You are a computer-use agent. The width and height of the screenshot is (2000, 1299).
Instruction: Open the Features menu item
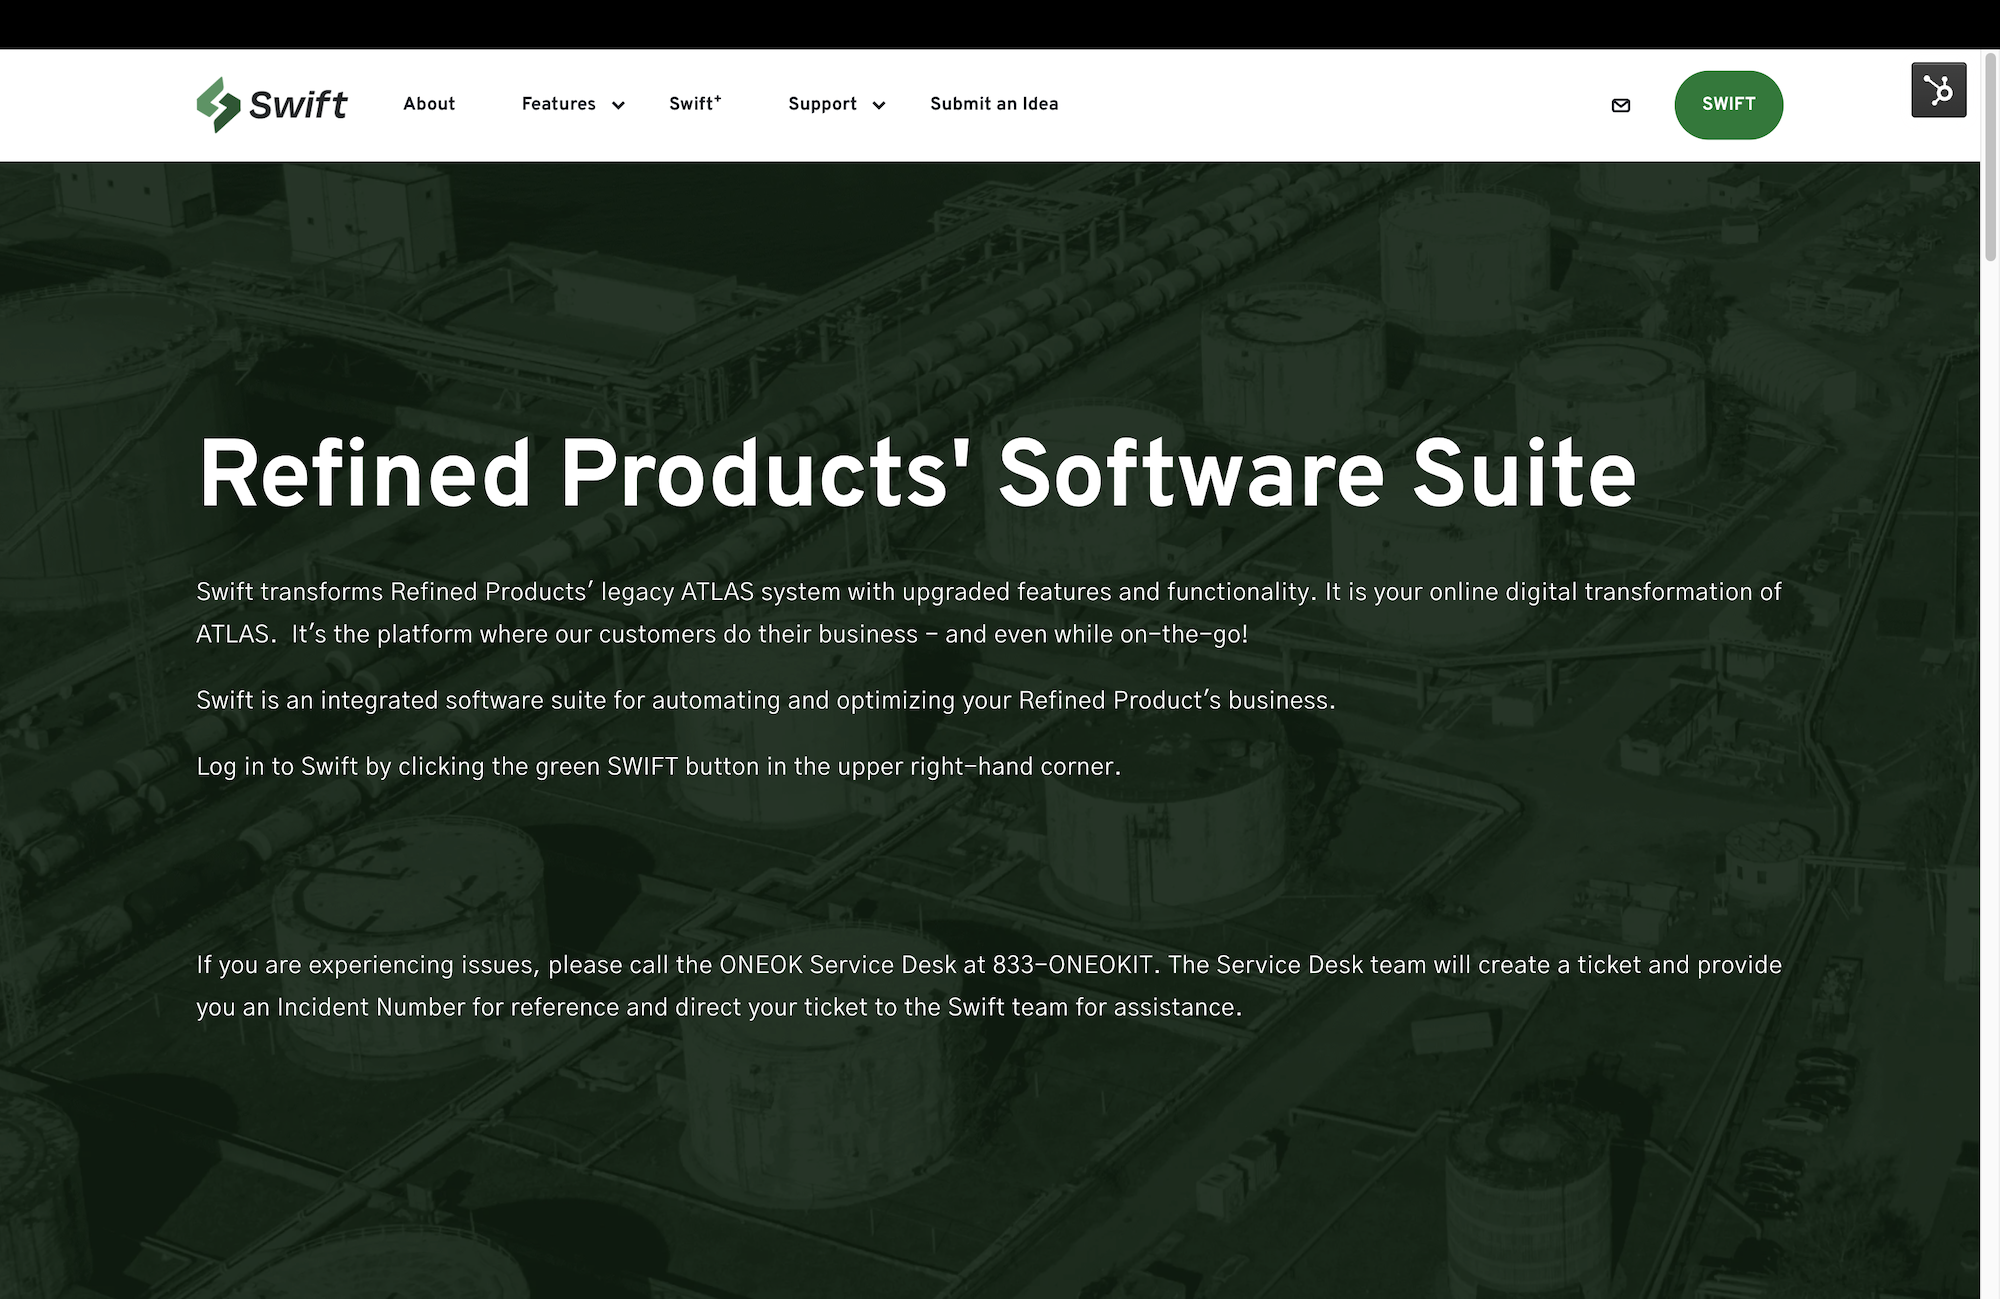[558, 104]
